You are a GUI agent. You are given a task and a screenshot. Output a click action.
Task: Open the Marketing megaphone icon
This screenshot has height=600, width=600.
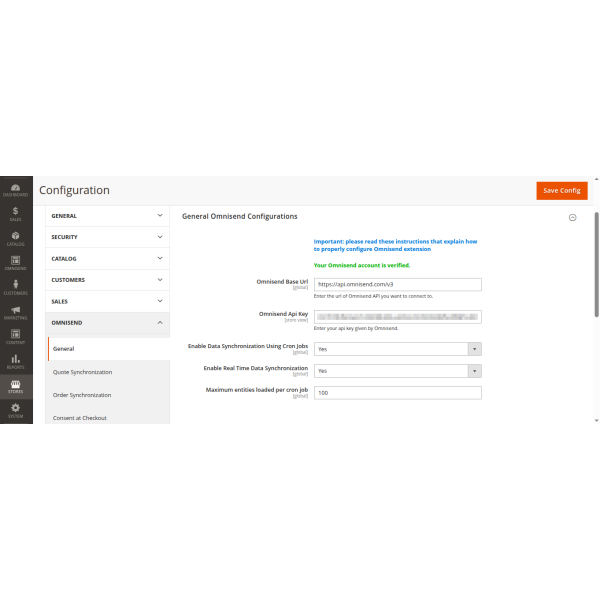coord(16,313)
